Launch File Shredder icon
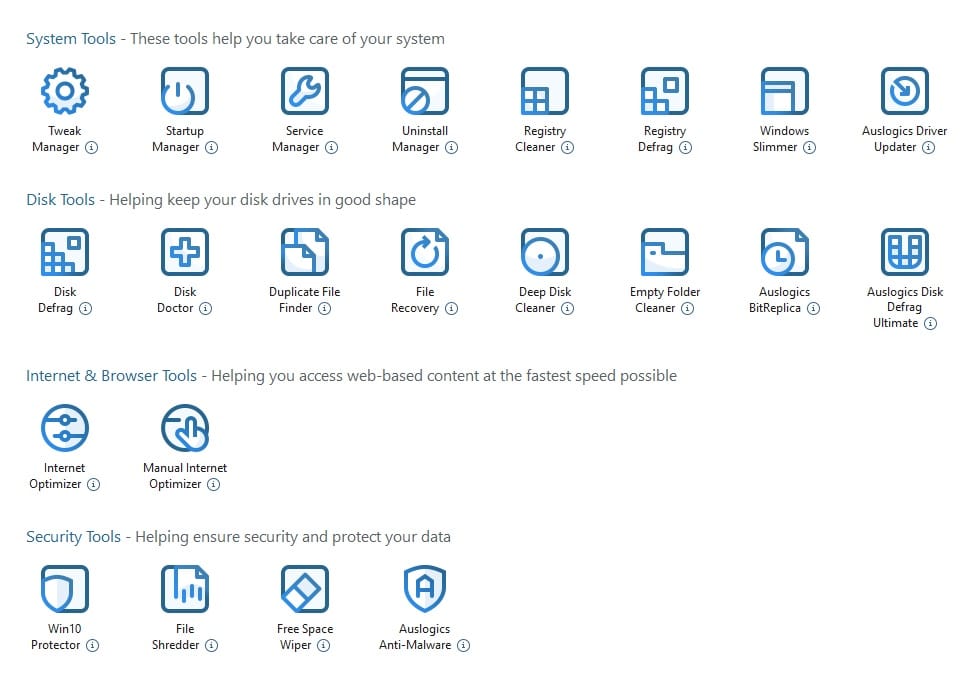 (x=185, y=589)
